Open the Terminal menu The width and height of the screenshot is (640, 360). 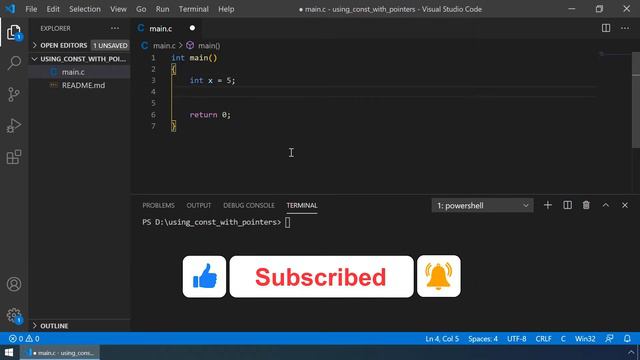point(193,9)
